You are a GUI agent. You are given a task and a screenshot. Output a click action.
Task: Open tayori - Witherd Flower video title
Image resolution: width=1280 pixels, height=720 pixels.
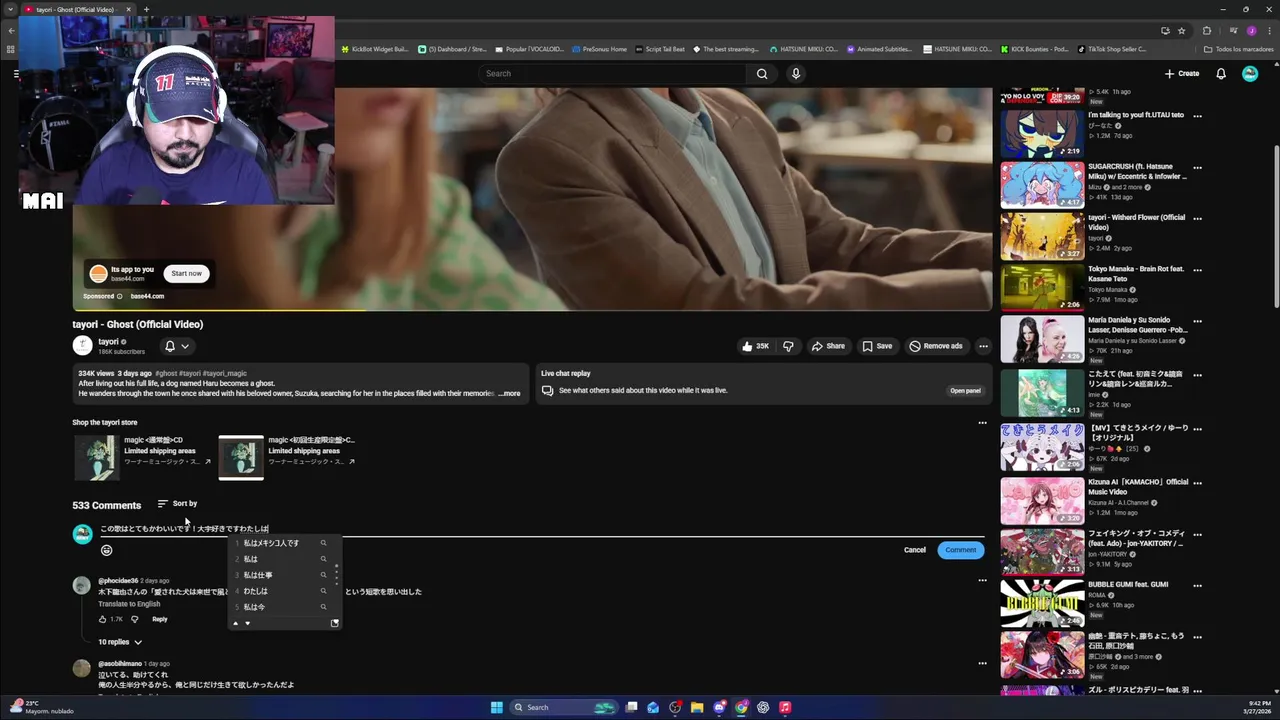(1136, 222)
